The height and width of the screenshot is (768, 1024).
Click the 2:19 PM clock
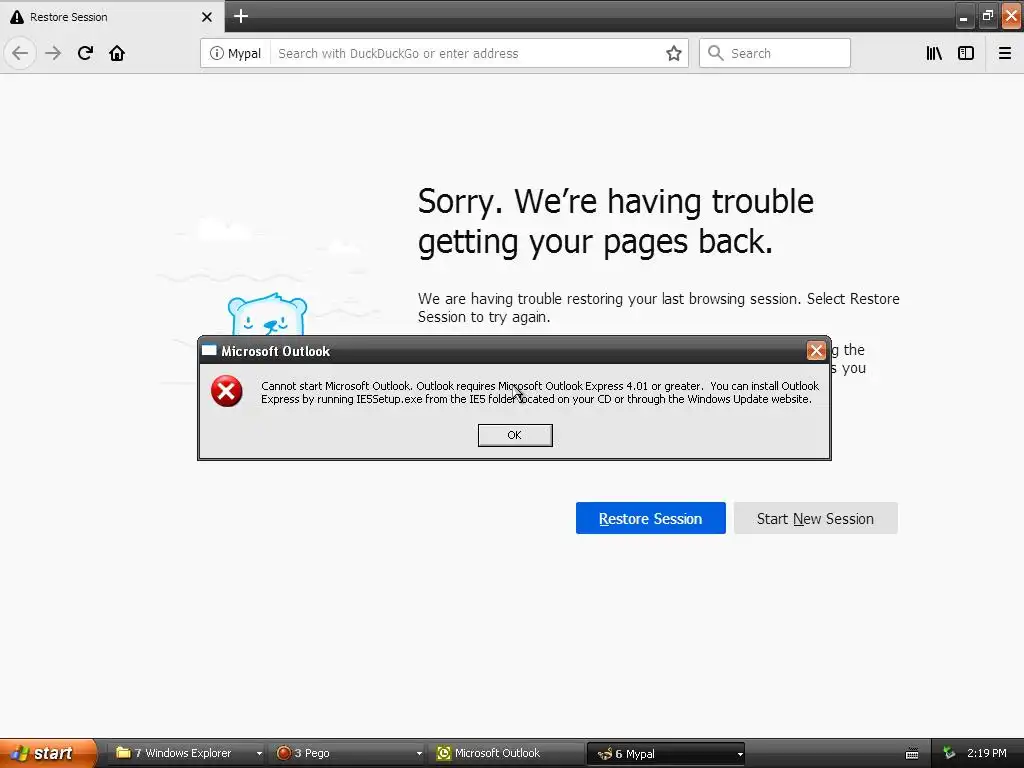coord(987,753)
